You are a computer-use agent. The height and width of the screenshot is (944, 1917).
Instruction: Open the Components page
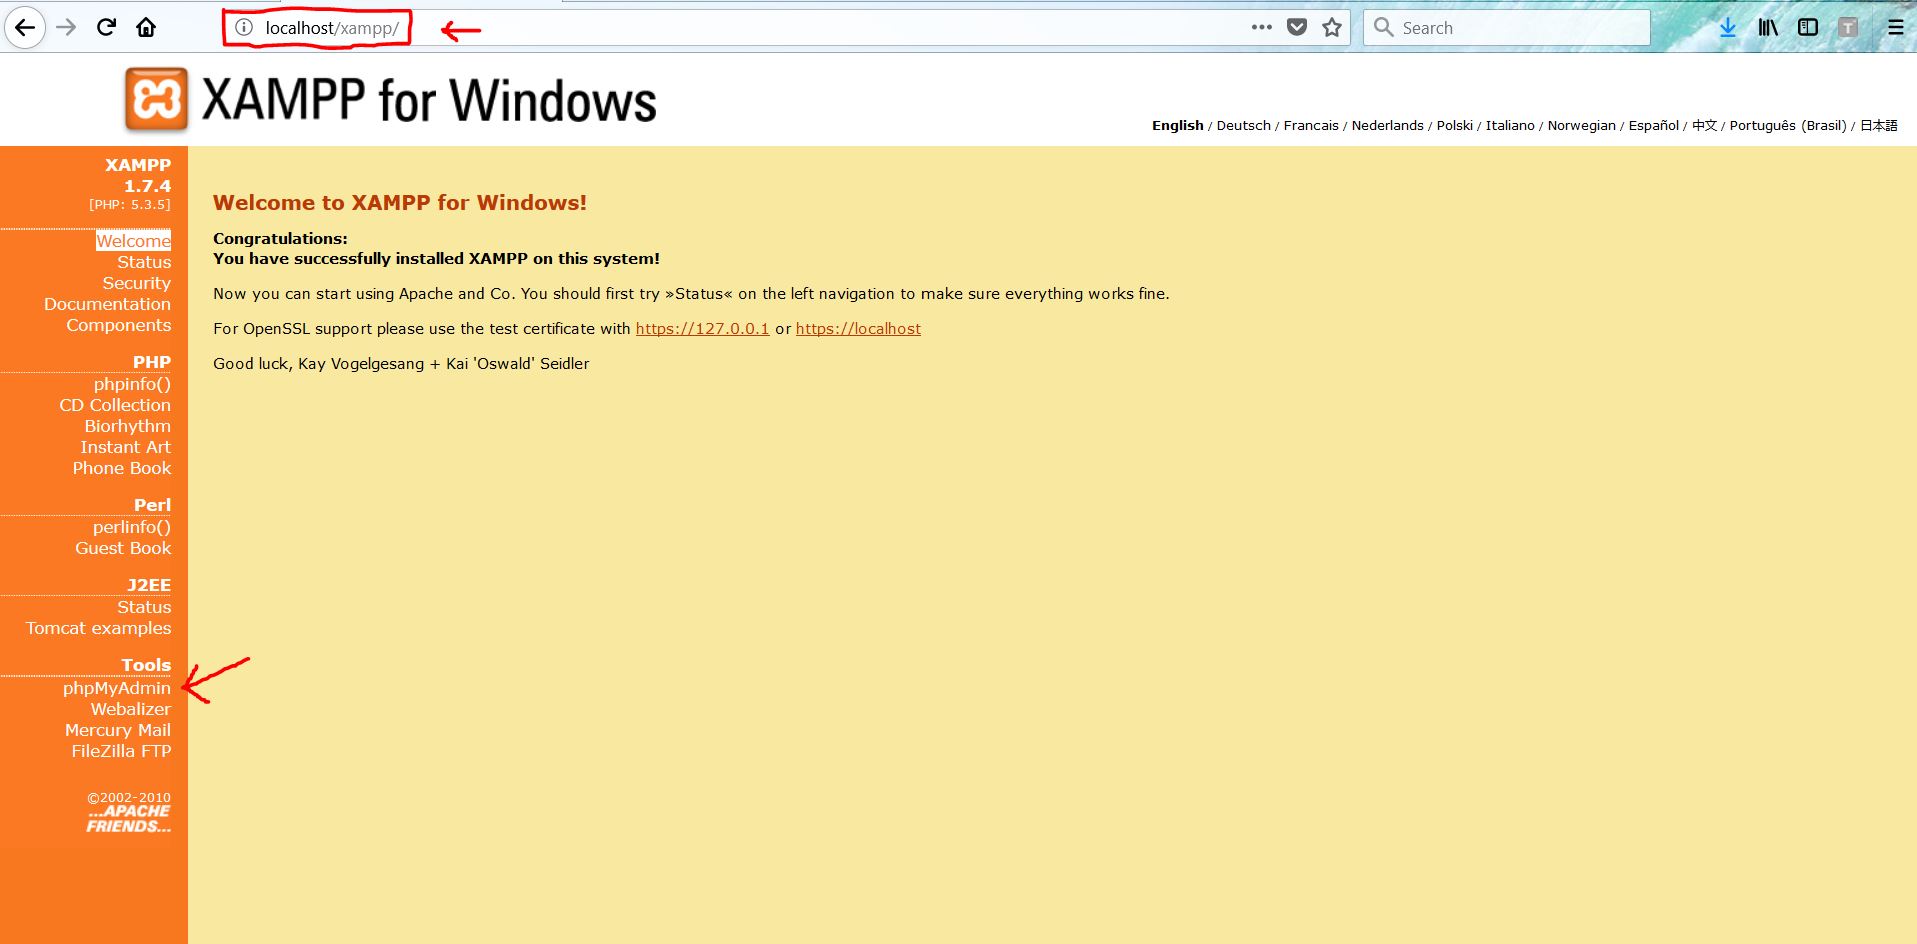tap(119, 325)
